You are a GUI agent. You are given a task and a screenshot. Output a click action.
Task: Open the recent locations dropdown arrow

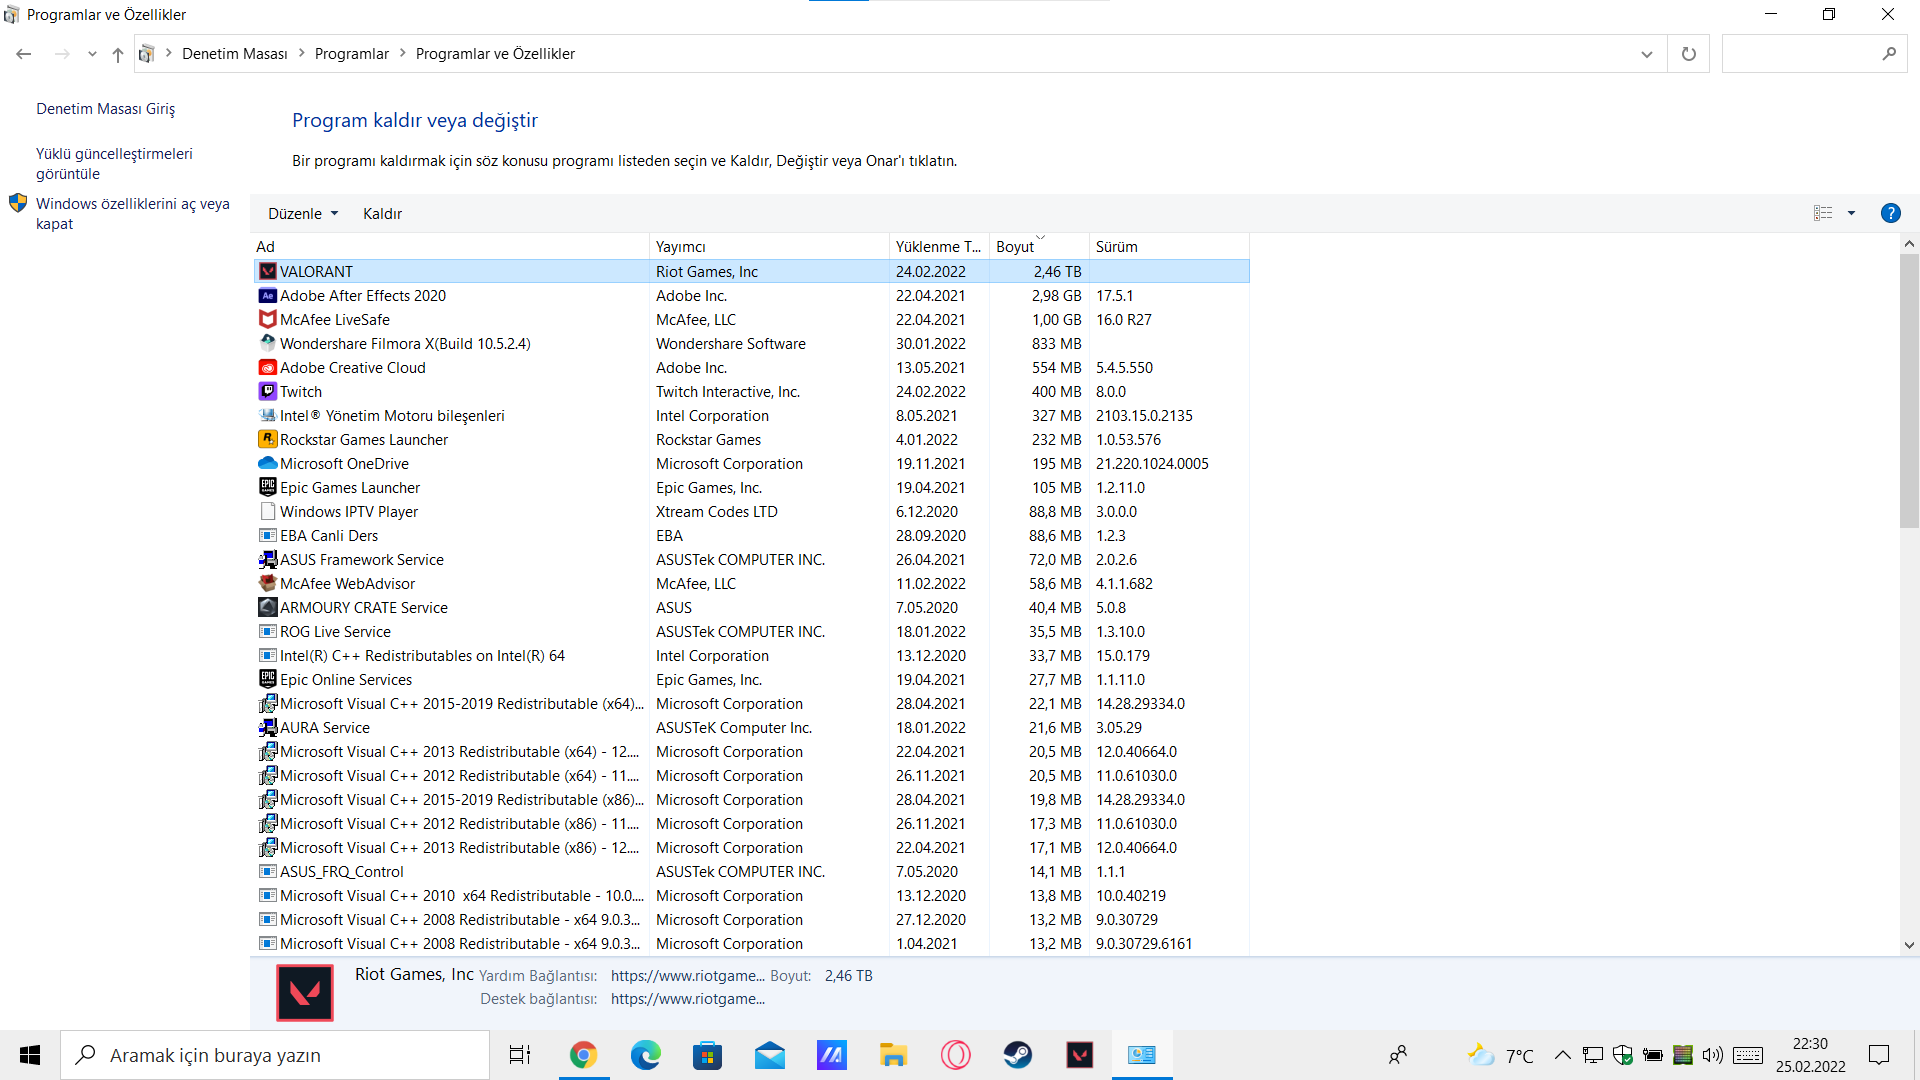click(x=92, y=54)
